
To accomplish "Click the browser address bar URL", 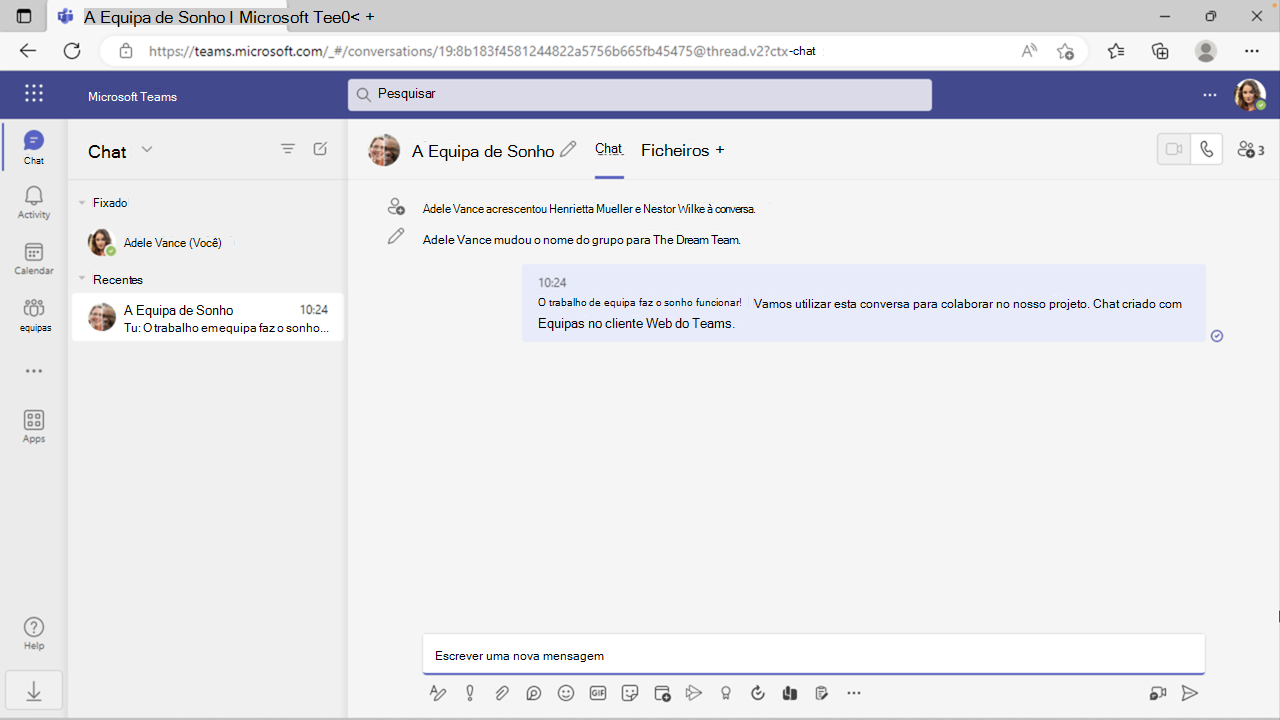I will pos(482,51).
